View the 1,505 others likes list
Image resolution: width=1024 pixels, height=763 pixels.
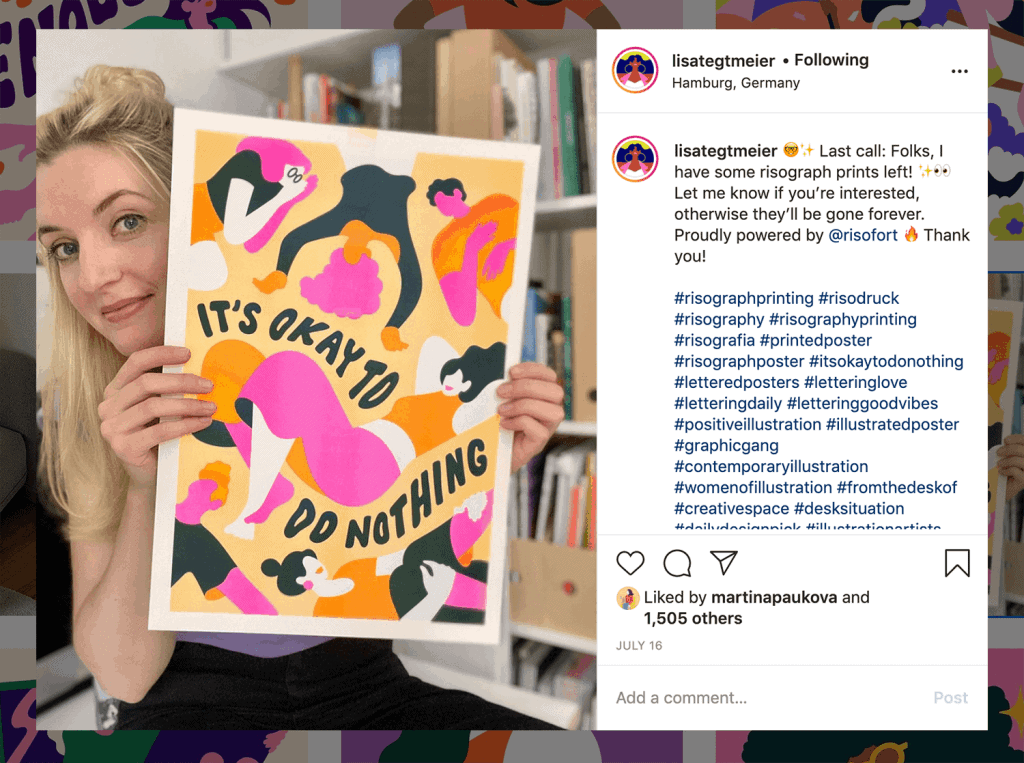pyautogui.click(x=693, y=619)
